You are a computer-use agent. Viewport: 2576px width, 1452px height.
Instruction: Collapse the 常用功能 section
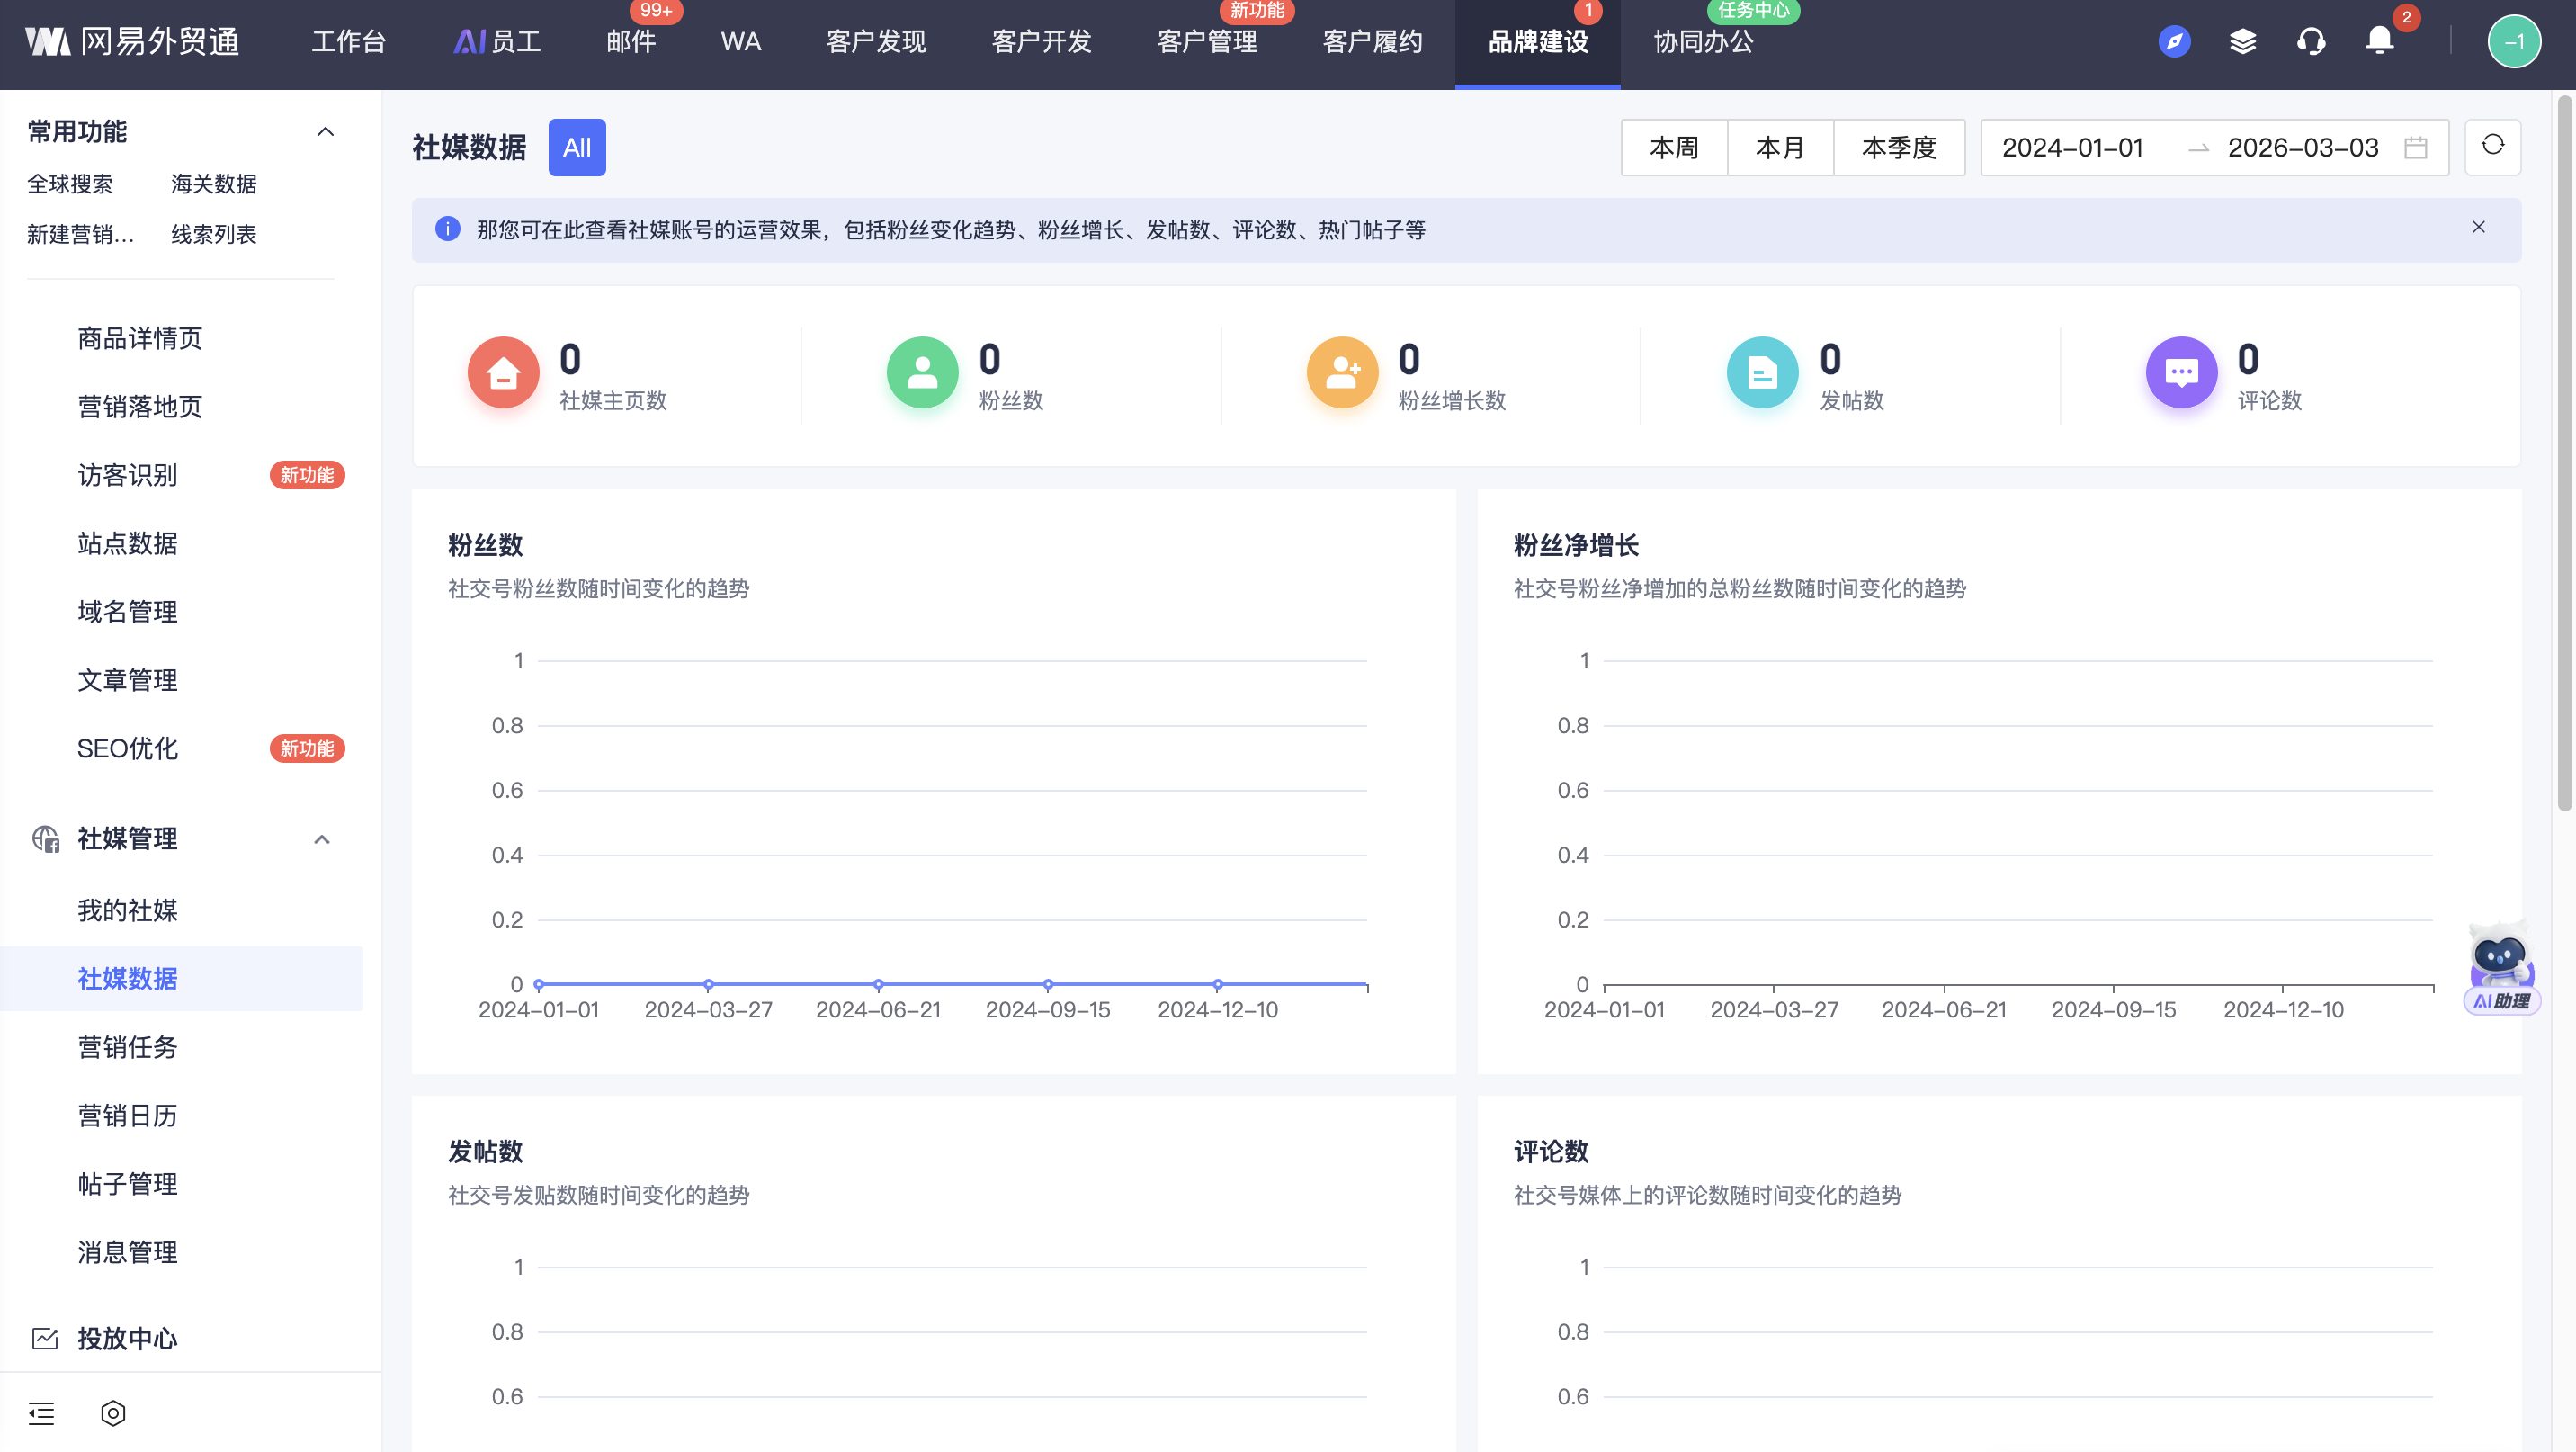coord(325,132)
